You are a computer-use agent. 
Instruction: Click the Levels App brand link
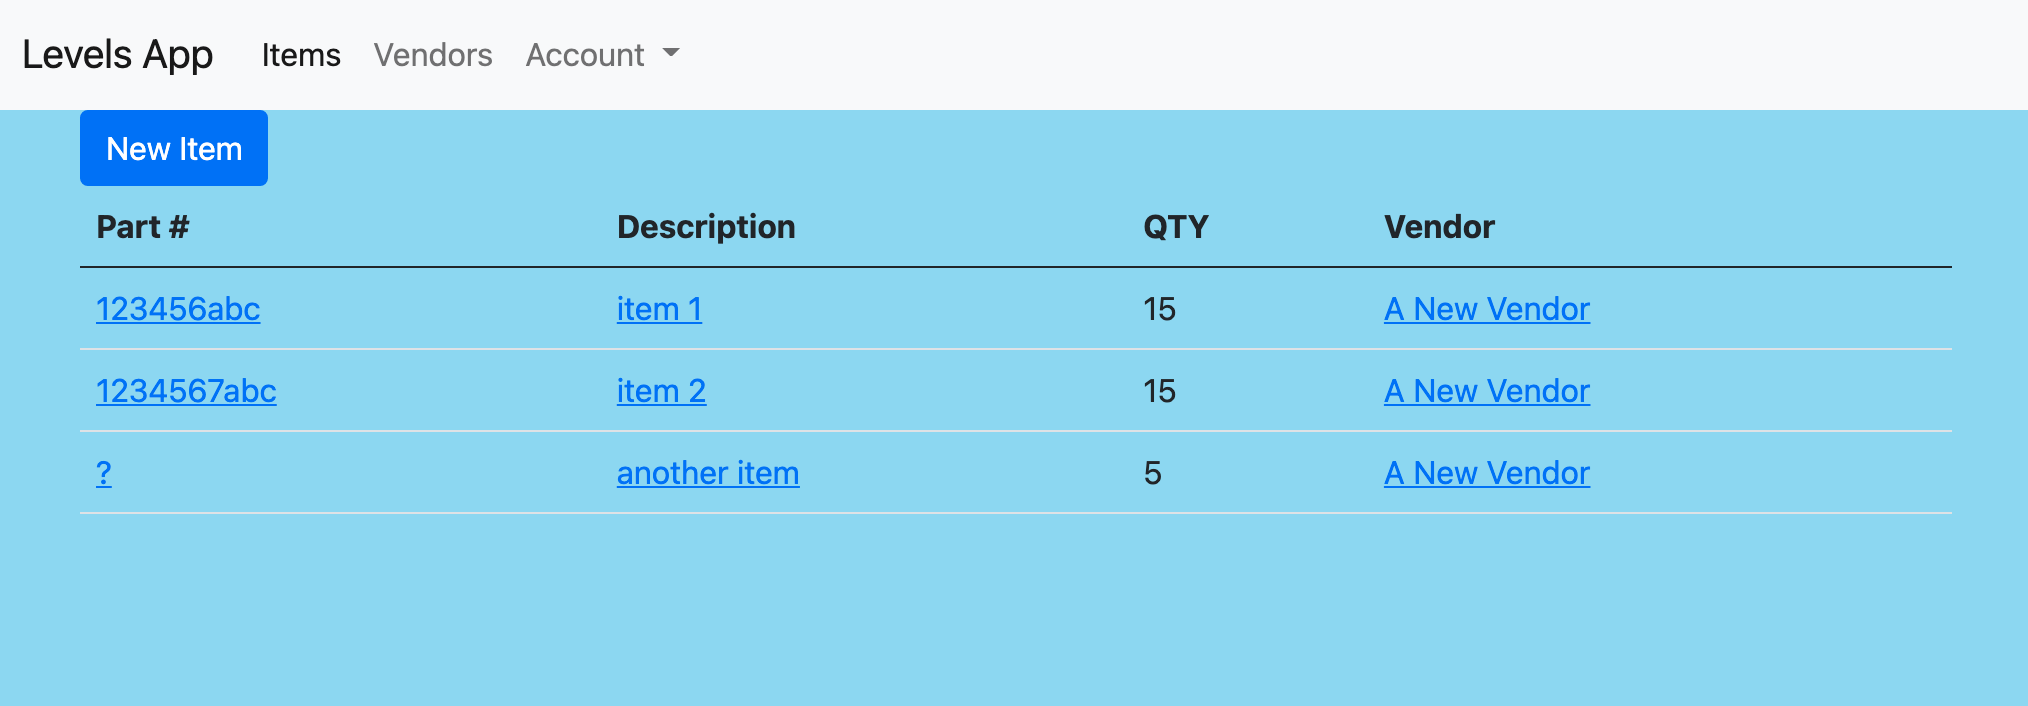[x=117, y=55]
